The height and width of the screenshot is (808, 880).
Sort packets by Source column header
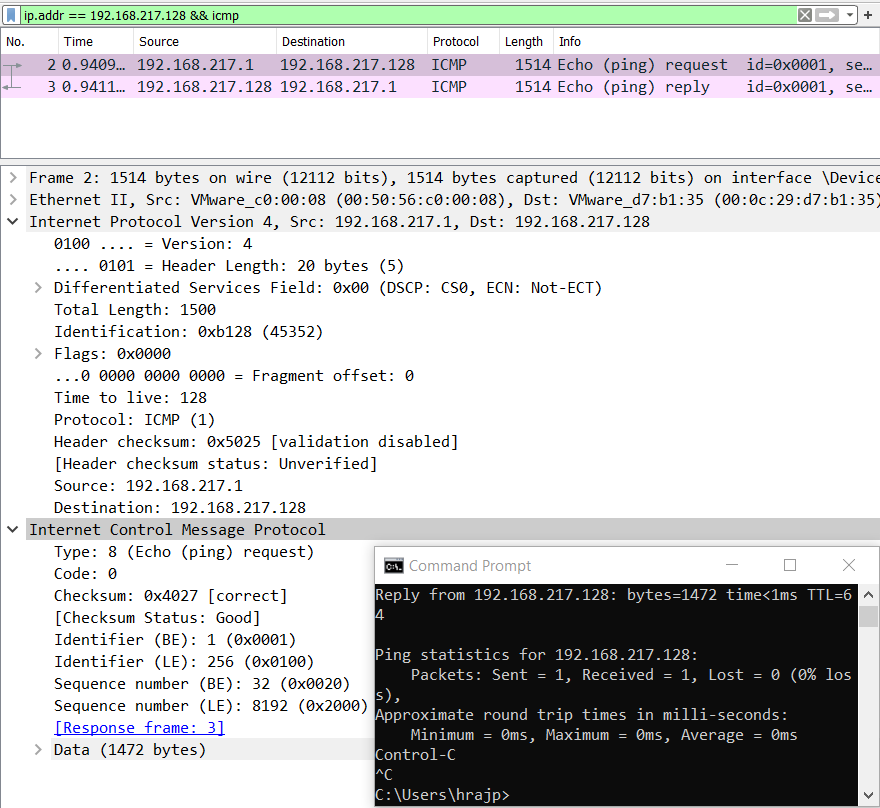click(x=205, y=42)
